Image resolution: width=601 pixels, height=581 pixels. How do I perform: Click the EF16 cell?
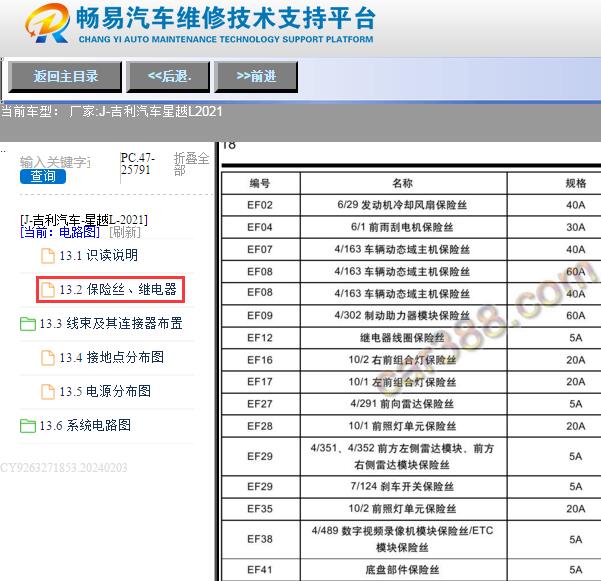click(x=260, y=360)
